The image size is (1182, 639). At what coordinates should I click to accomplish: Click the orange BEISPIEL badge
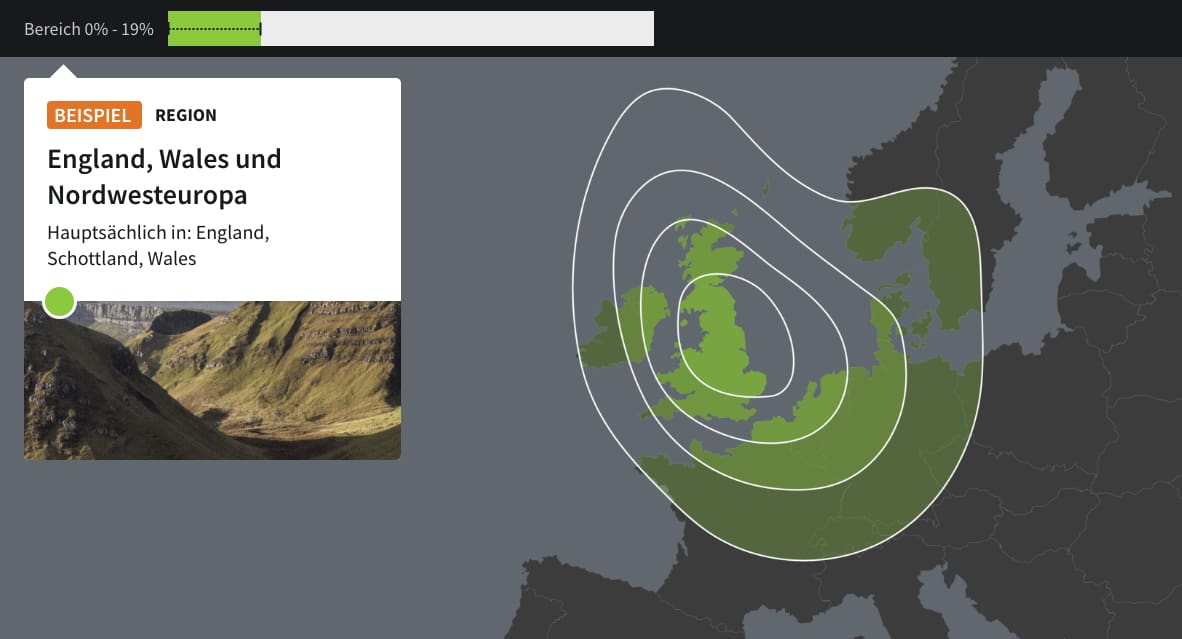[x=94, y=115]
